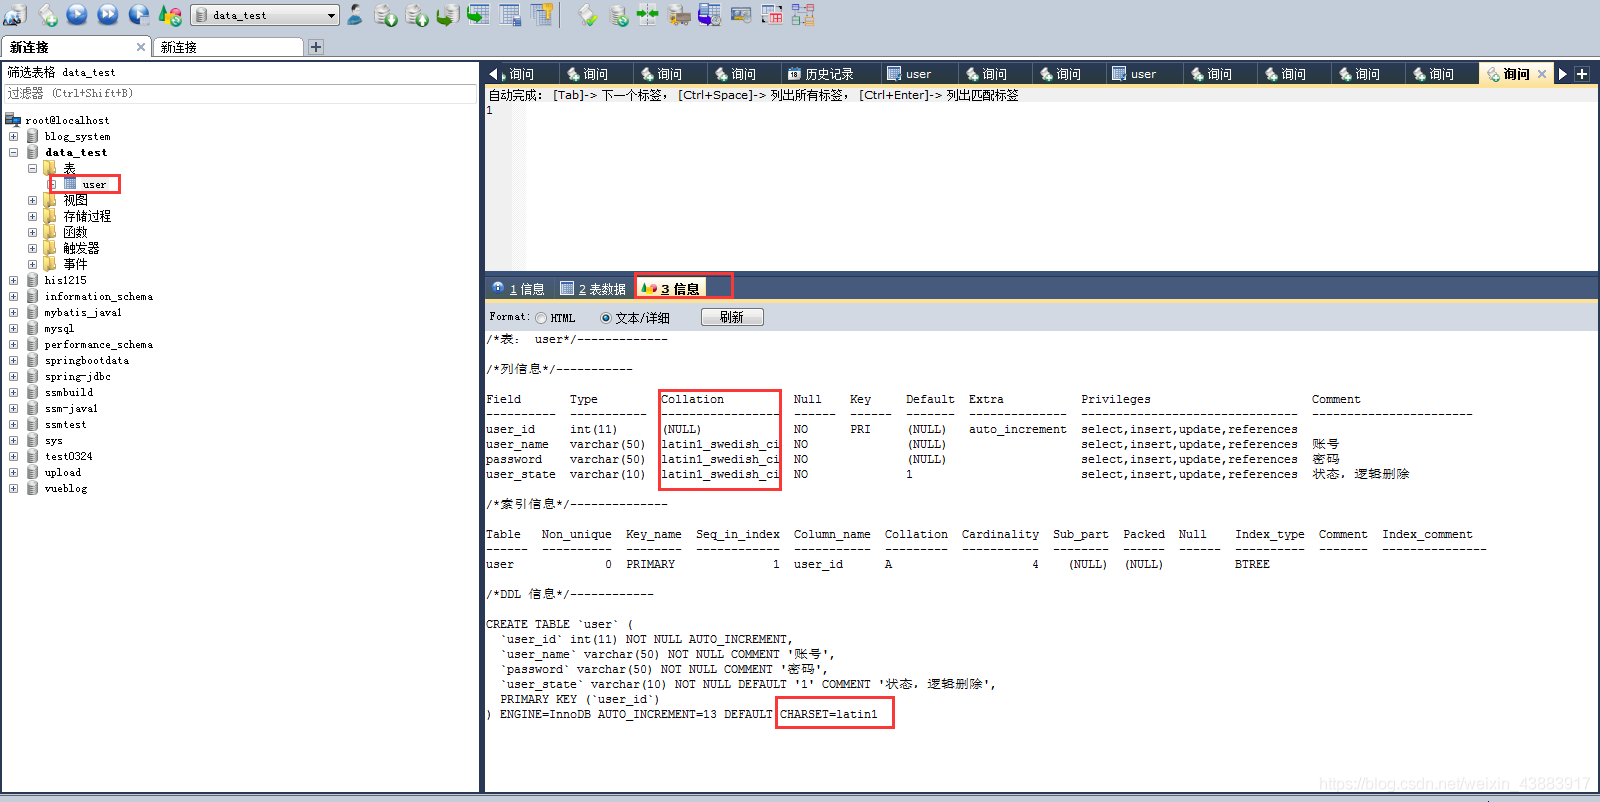Execute query and edit resultset
Viewport: 1600px width, 802px height.
tap(139, 15)
